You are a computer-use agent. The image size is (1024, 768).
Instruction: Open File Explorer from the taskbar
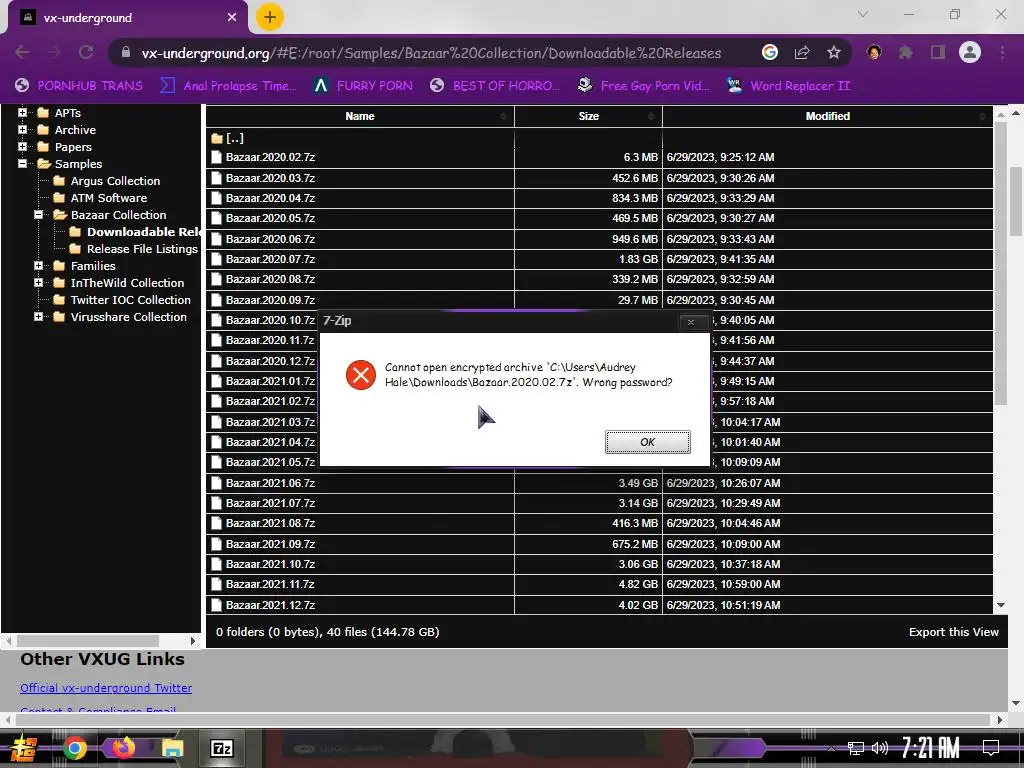pyautogui.click(x=172, y=748)
